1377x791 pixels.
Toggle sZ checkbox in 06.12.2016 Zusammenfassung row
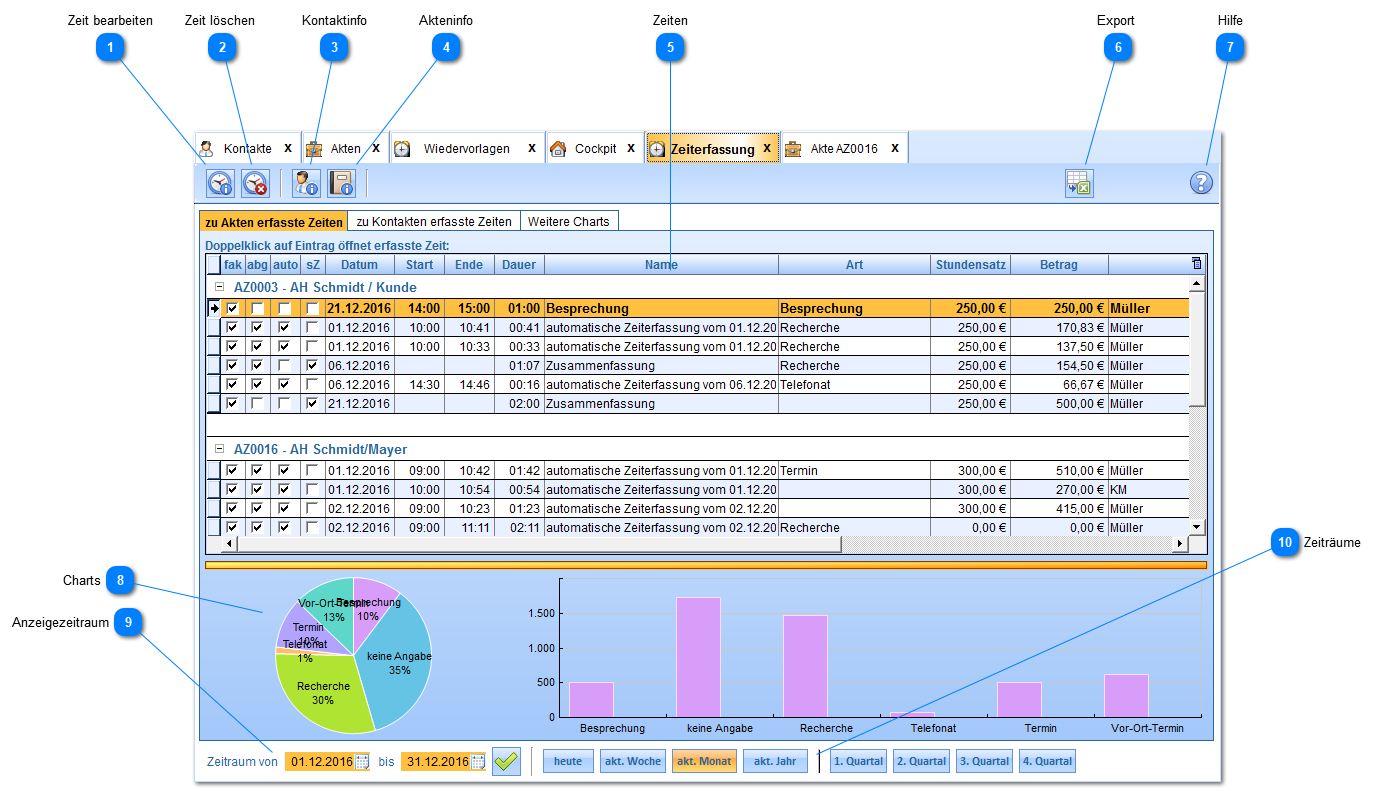pyautogui.click(x=312, y=366)
